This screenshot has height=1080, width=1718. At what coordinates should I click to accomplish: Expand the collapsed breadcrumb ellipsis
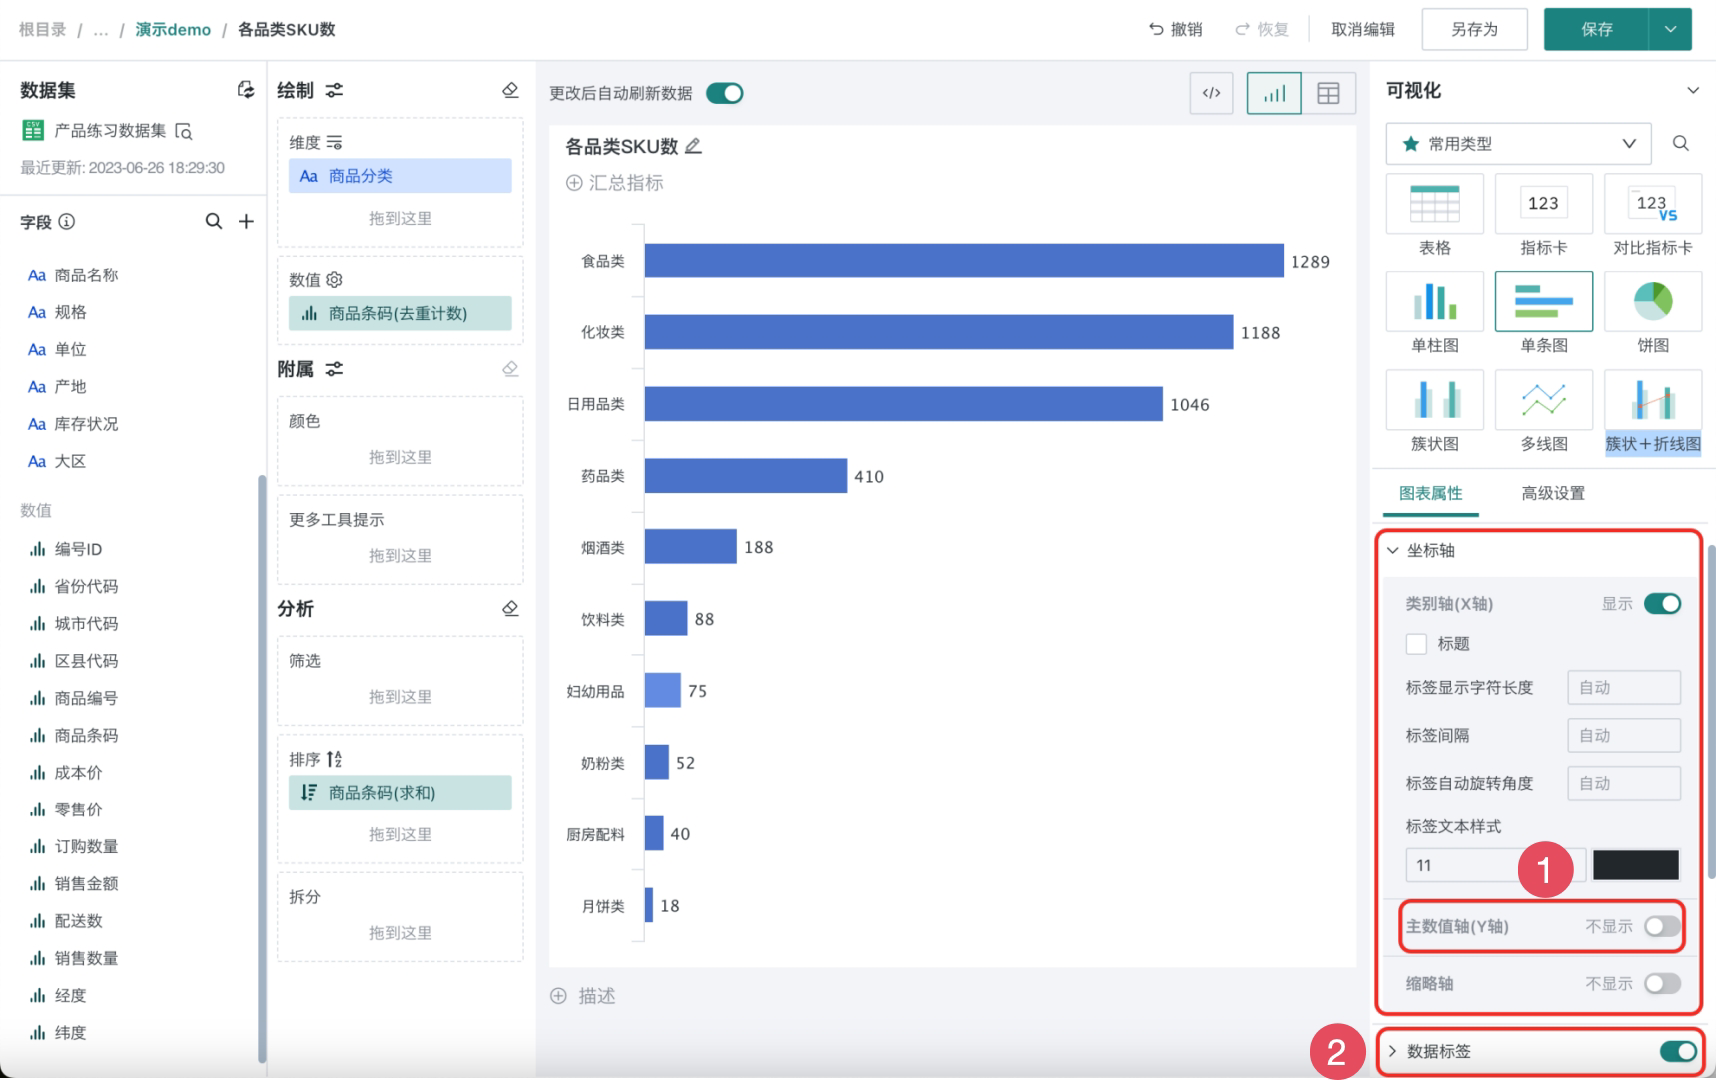(x=100, y=30)
